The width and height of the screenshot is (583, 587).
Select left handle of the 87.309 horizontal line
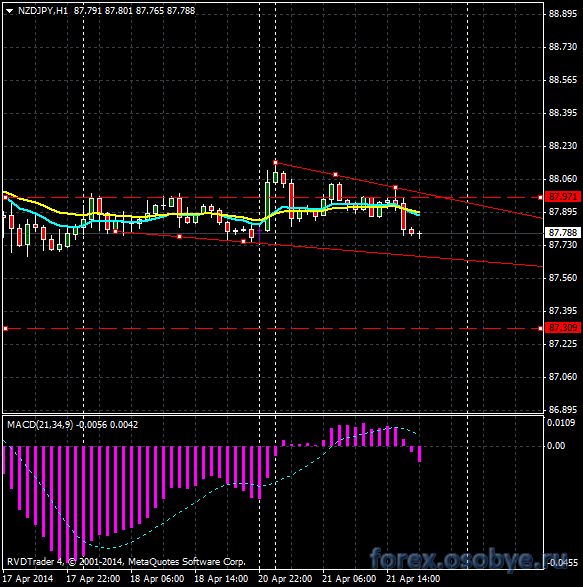coord(6,328)
